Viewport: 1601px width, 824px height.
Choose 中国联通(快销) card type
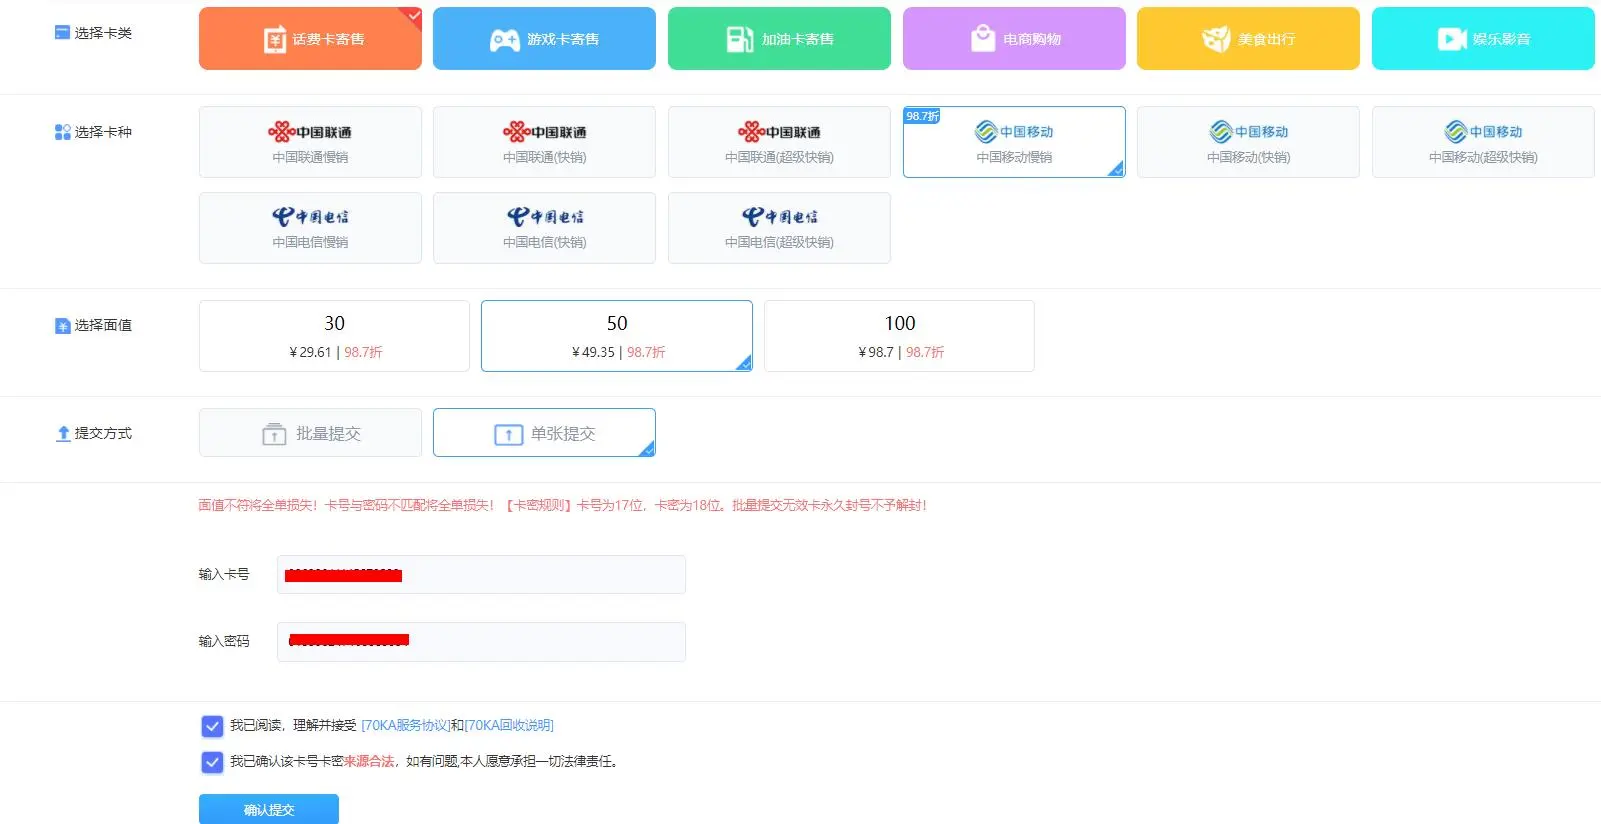click(x=544, y=142)
